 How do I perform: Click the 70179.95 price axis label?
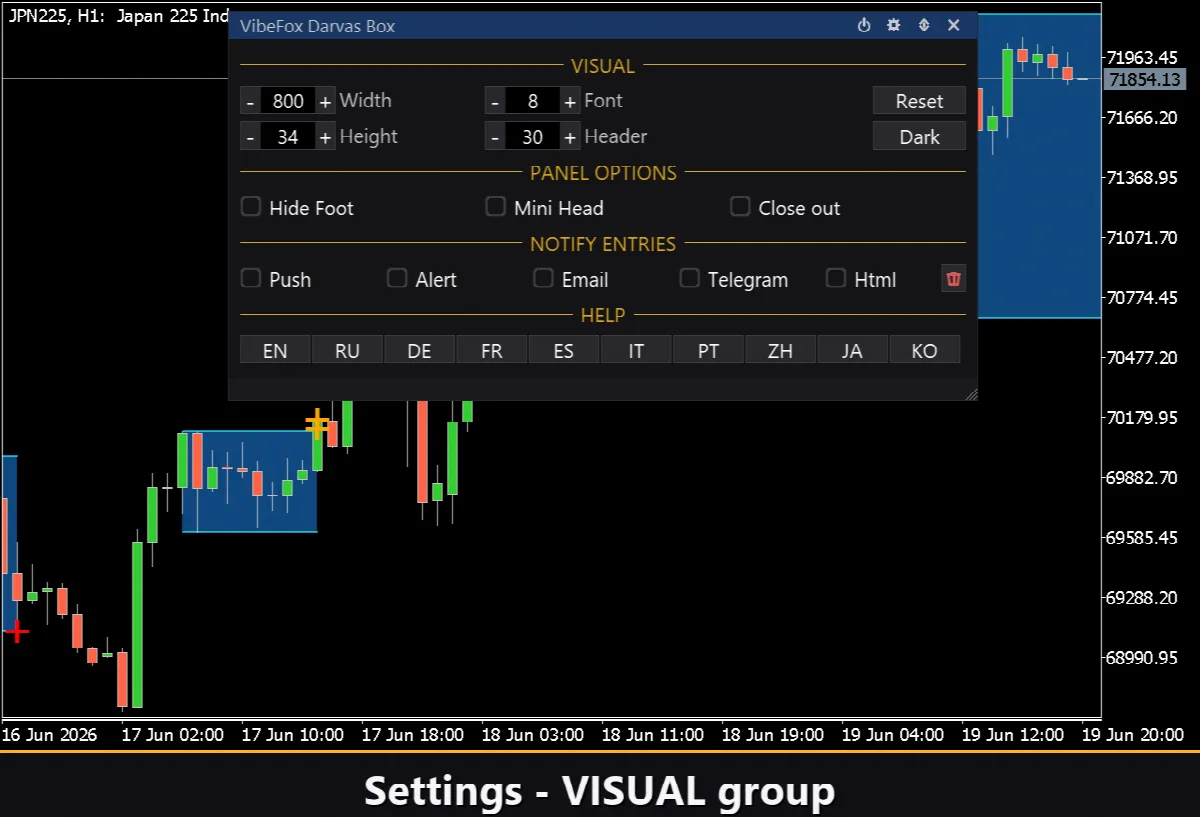point(1143,417)
